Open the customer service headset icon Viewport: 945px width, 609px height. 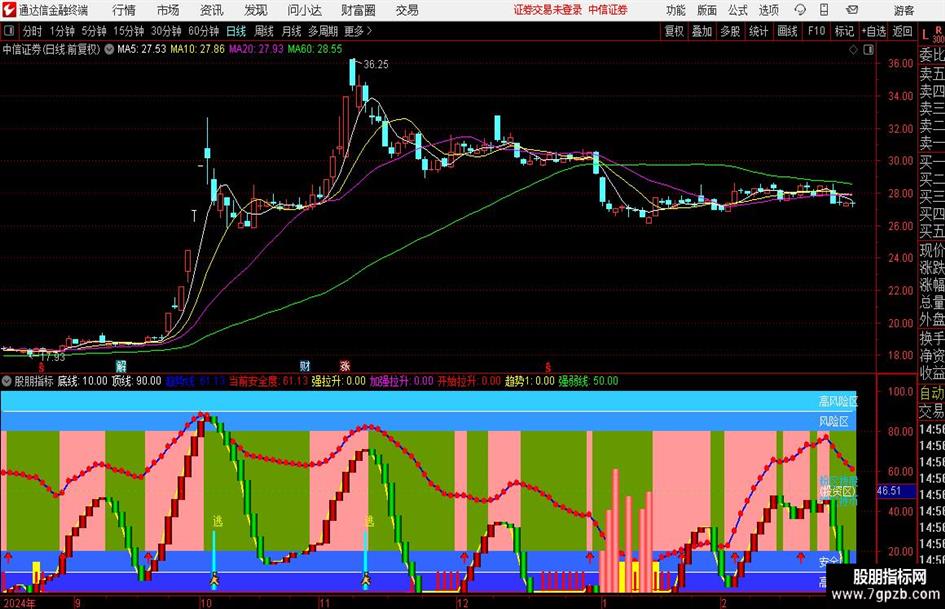click(x=800, y=10)
